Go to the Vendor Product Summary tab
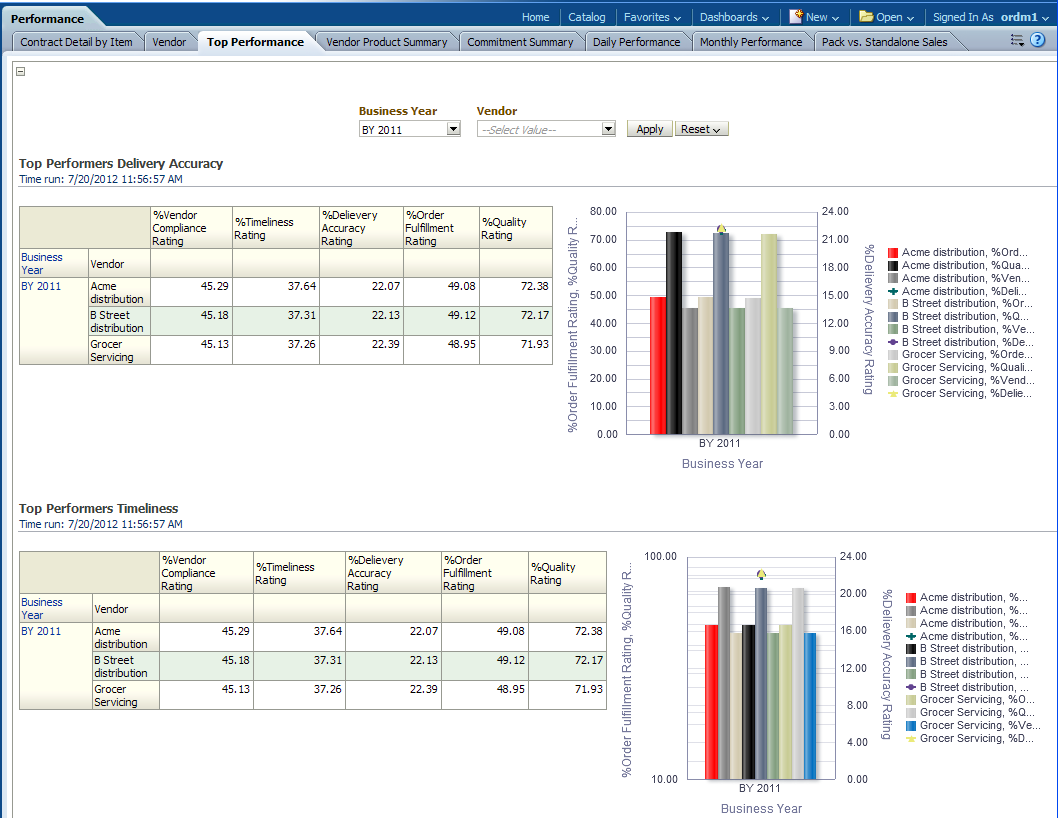The height and width of the screenshot is (818, 1058). 386,42
